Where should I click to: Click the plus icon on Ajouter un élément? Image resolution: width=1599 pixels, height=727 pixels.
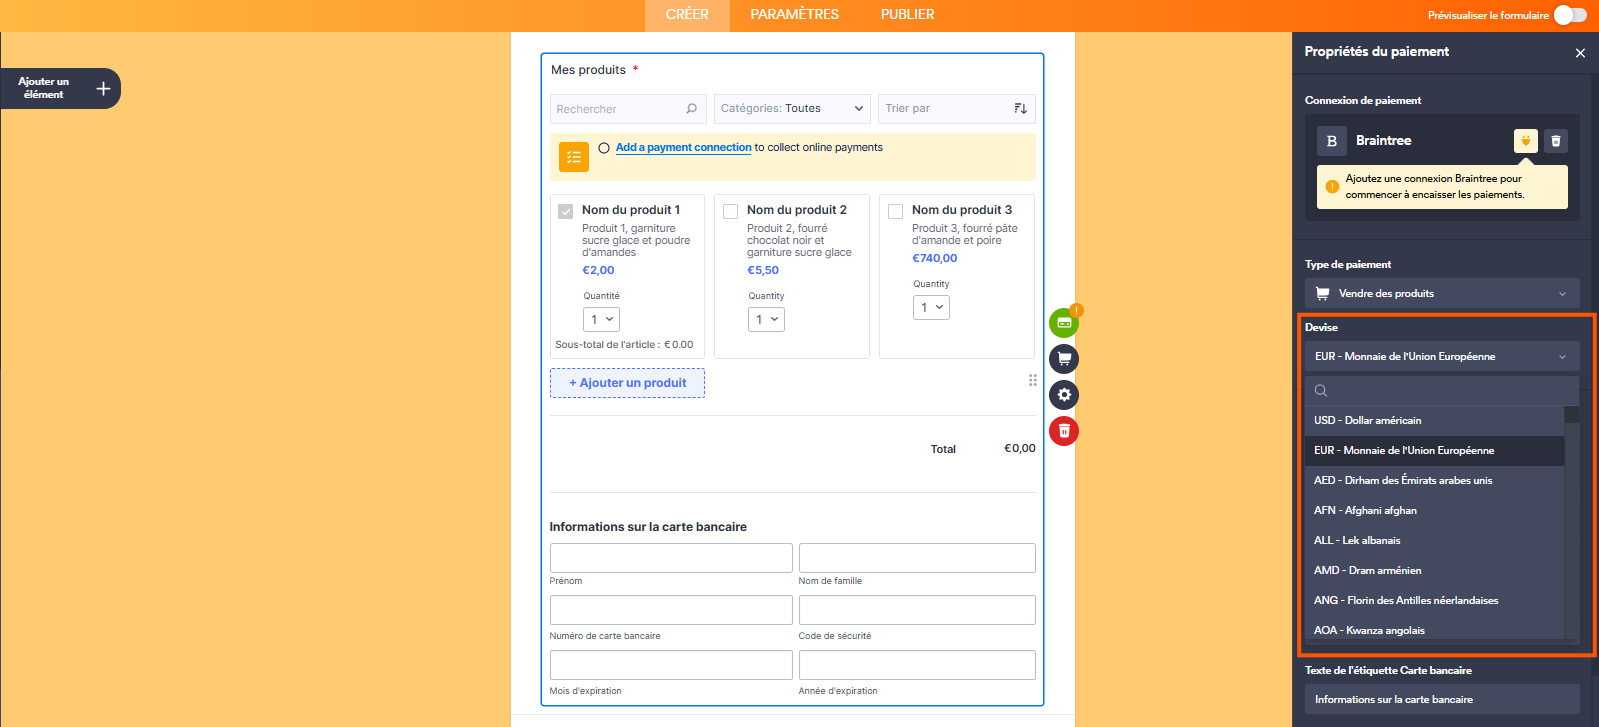103,89
